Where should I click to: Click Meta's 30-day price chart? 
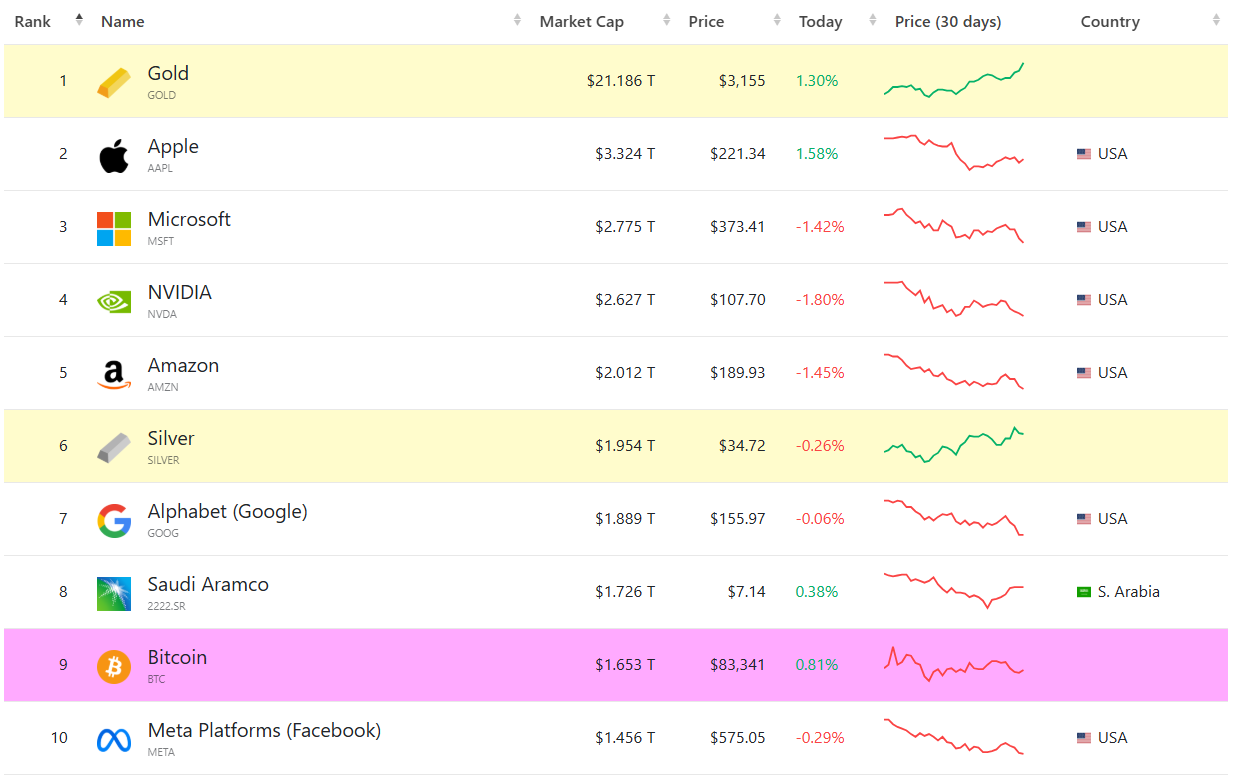(x=954, y=737)
